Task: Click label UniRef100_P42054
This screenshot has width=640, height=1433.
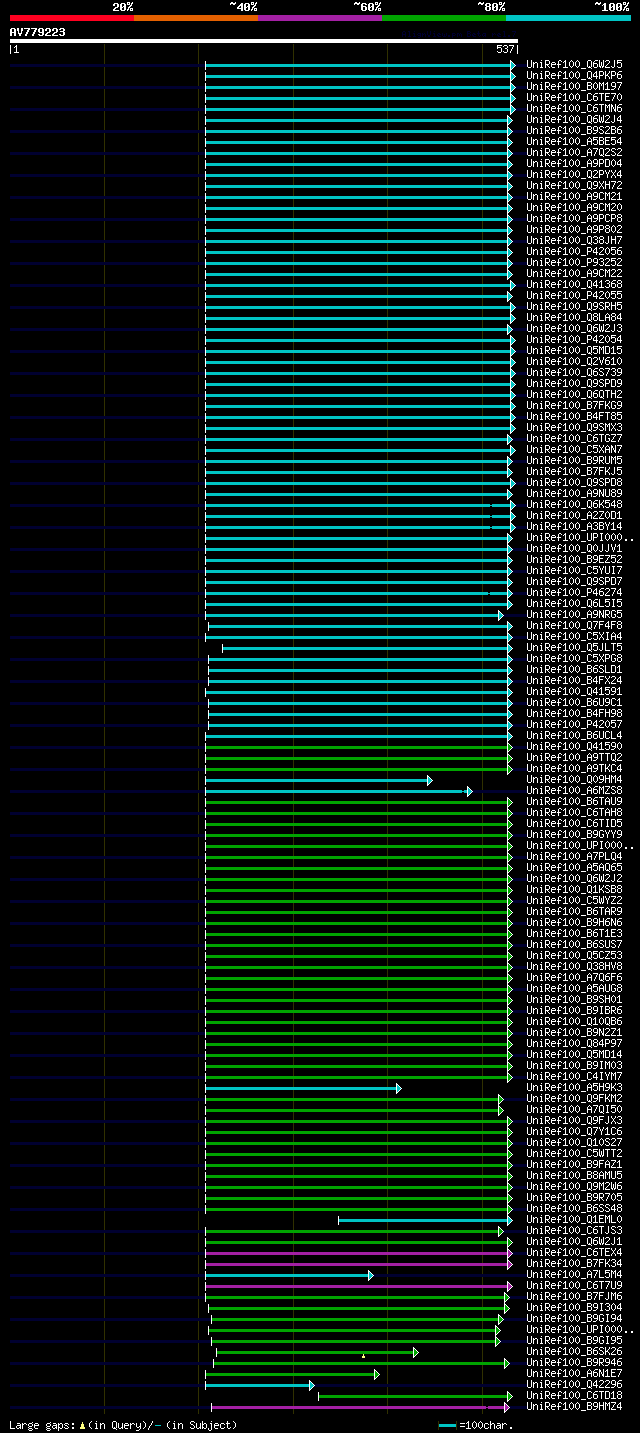Action: pyautogui.click(x=574, y=339)
